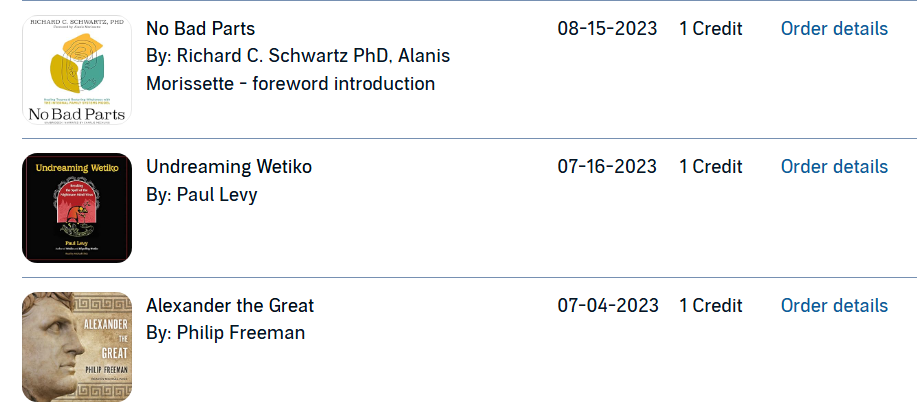Show Order details for Alexander the Great
917x411 pixels.
point(834,306)
